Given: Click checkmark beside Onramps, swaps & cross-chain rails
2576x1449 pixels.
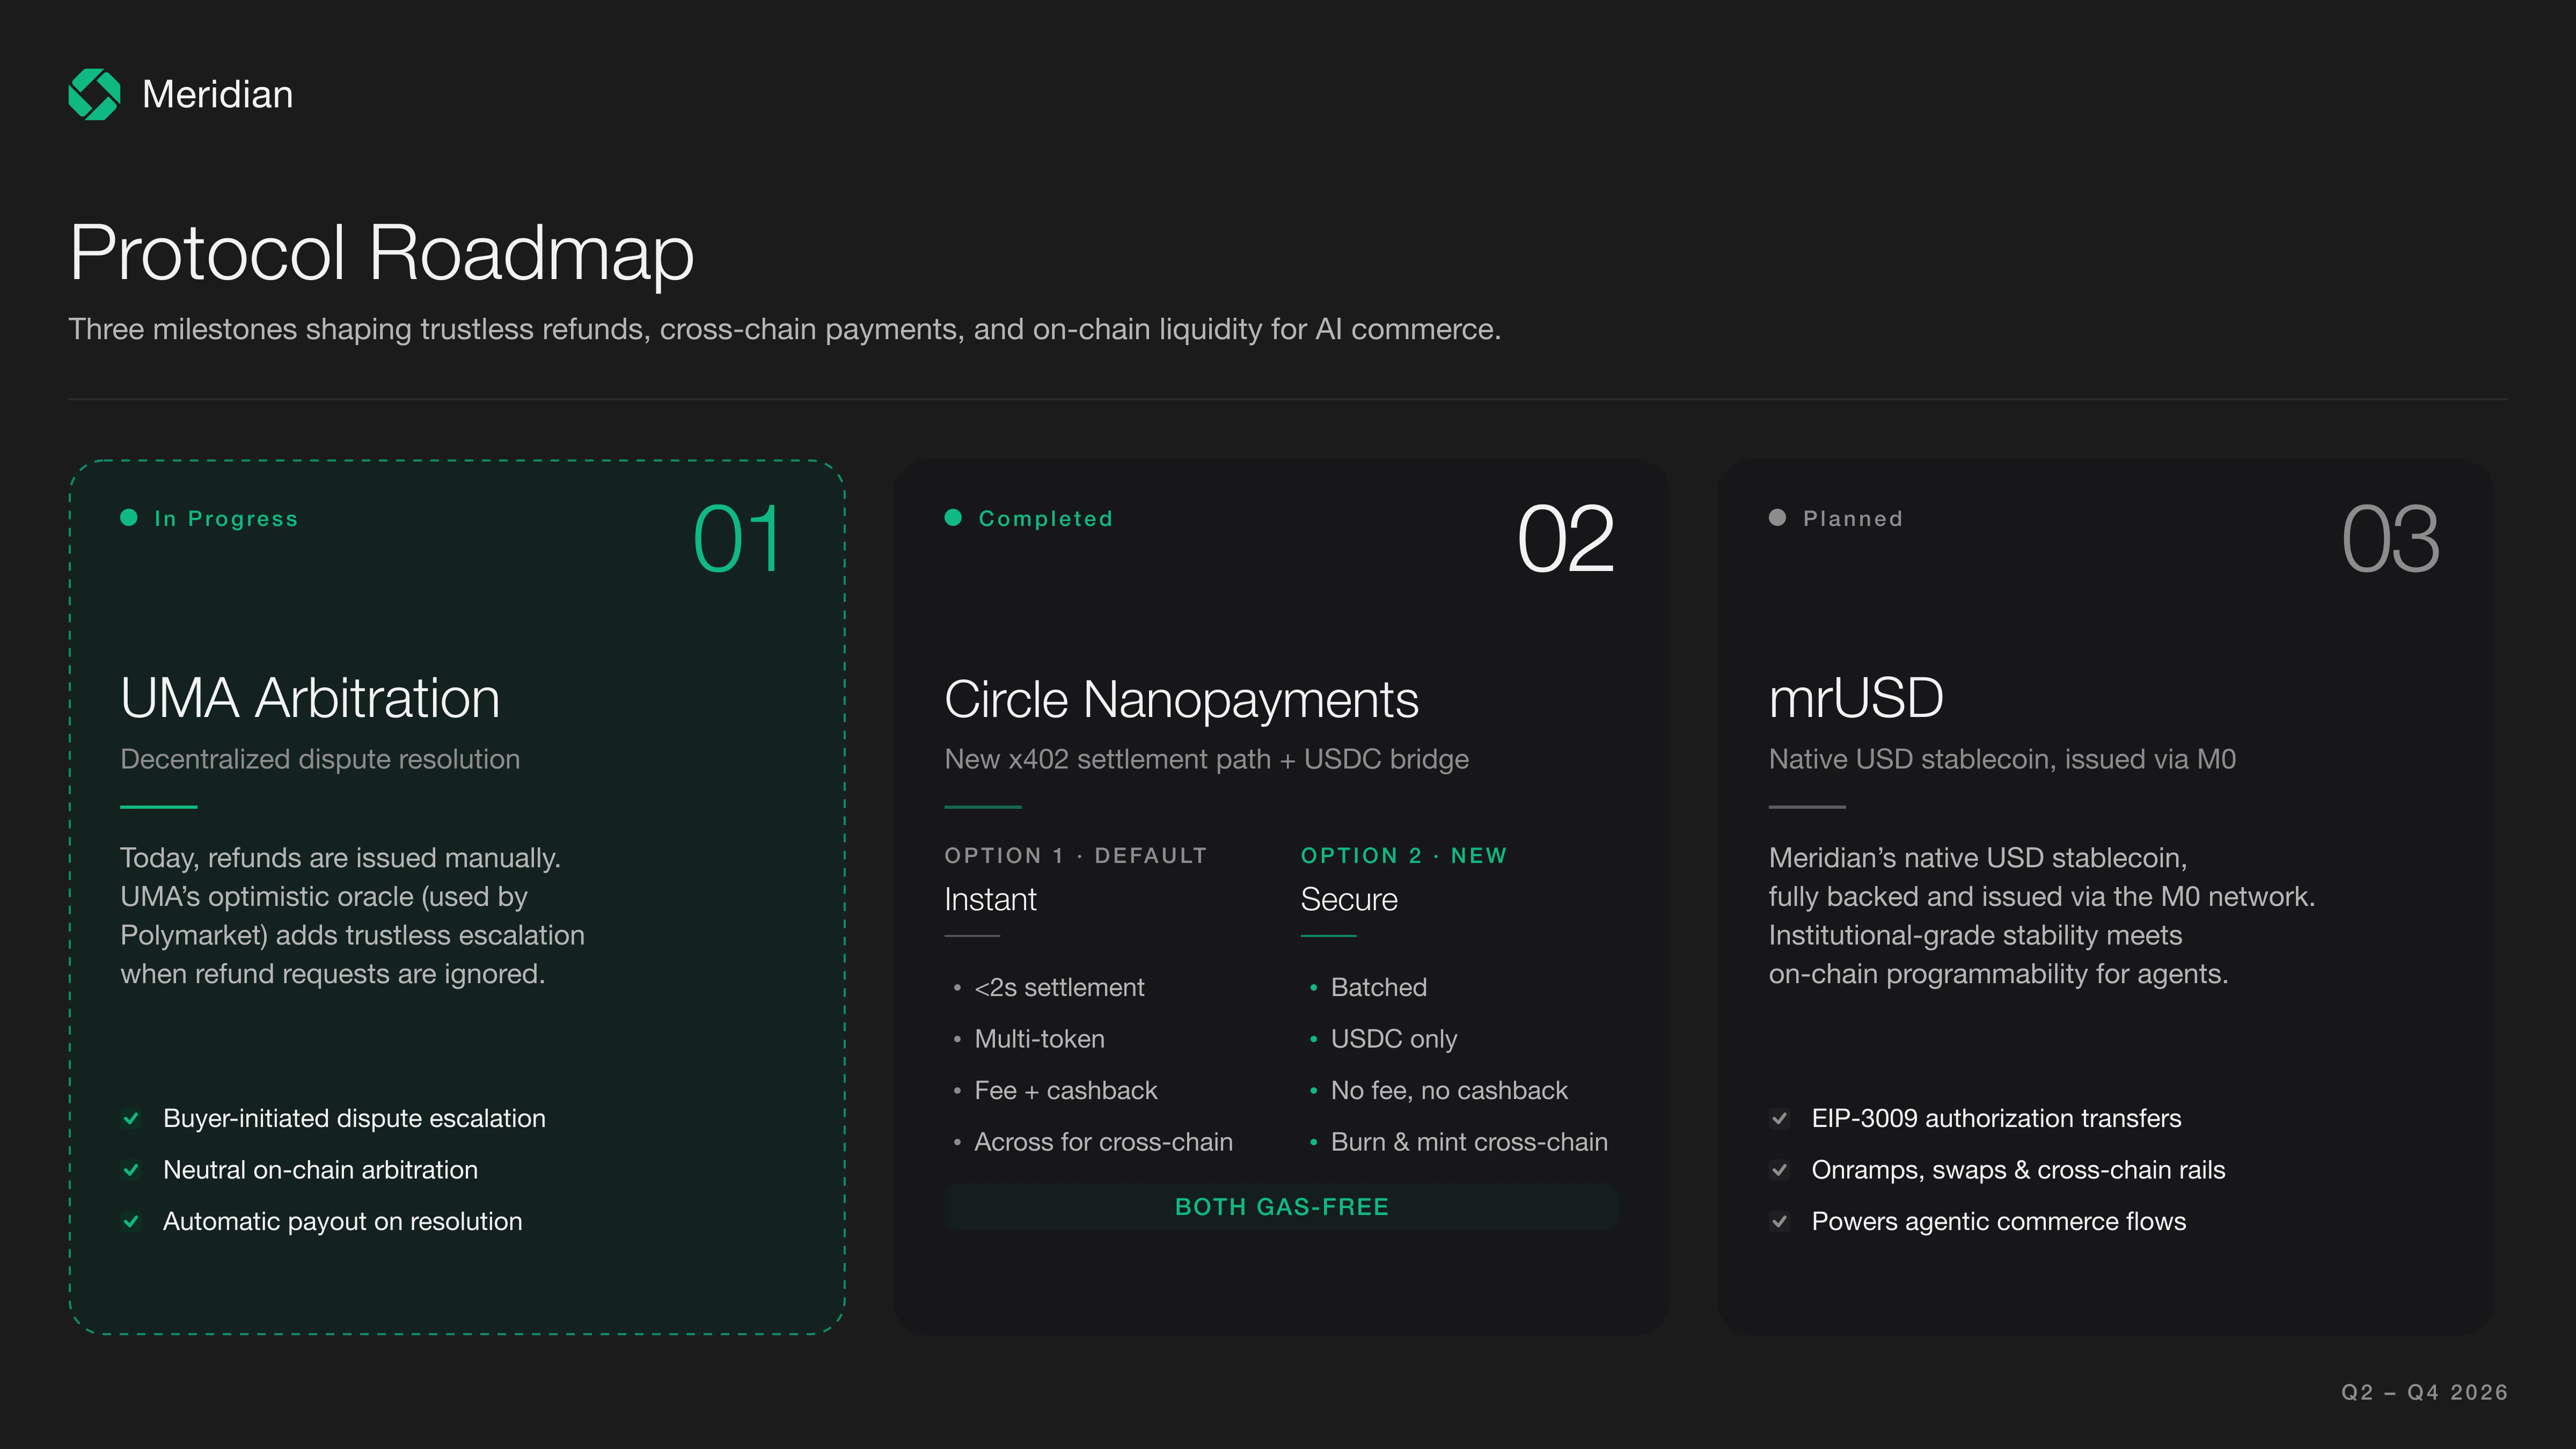Looking at the screenshot, I should [1779, 1170].
